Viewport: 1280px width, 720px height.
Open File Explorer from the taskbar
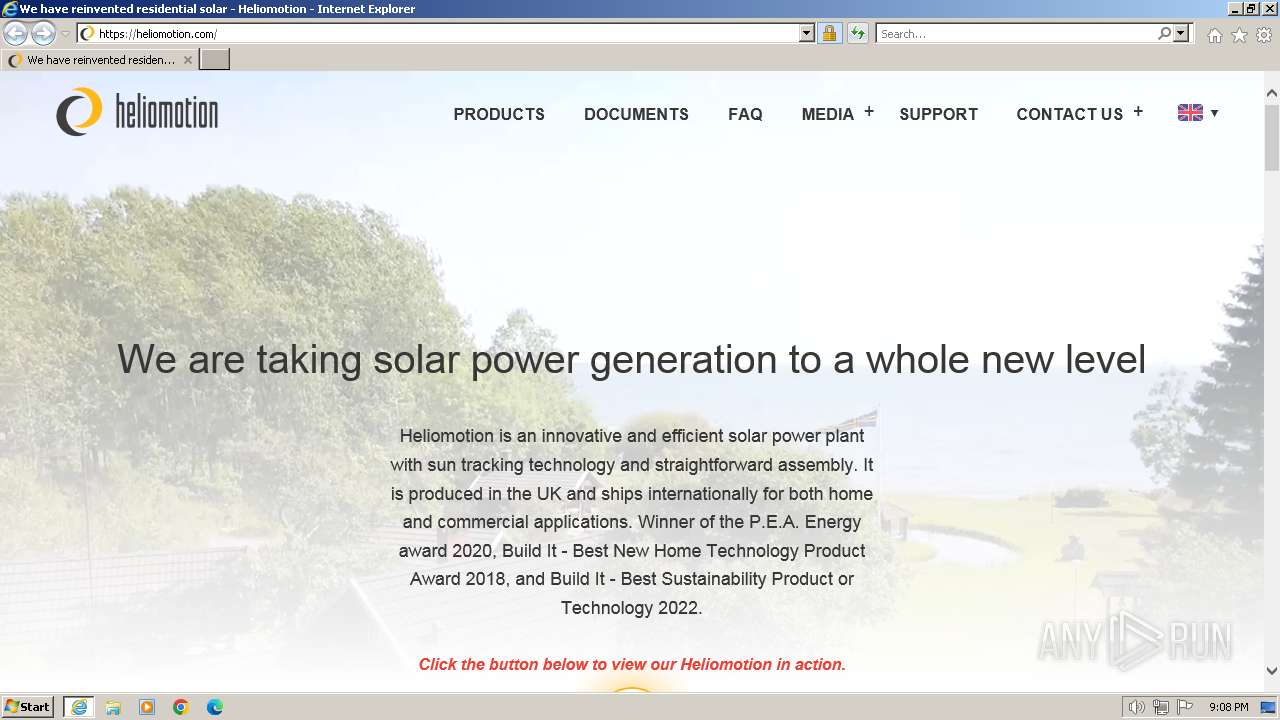[x=113, y=707]
